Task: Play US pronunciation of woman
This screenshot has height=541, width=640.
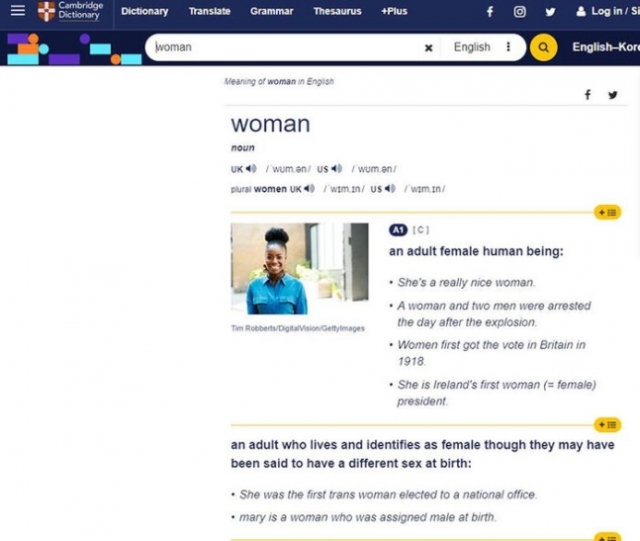Action: (336, 168)
